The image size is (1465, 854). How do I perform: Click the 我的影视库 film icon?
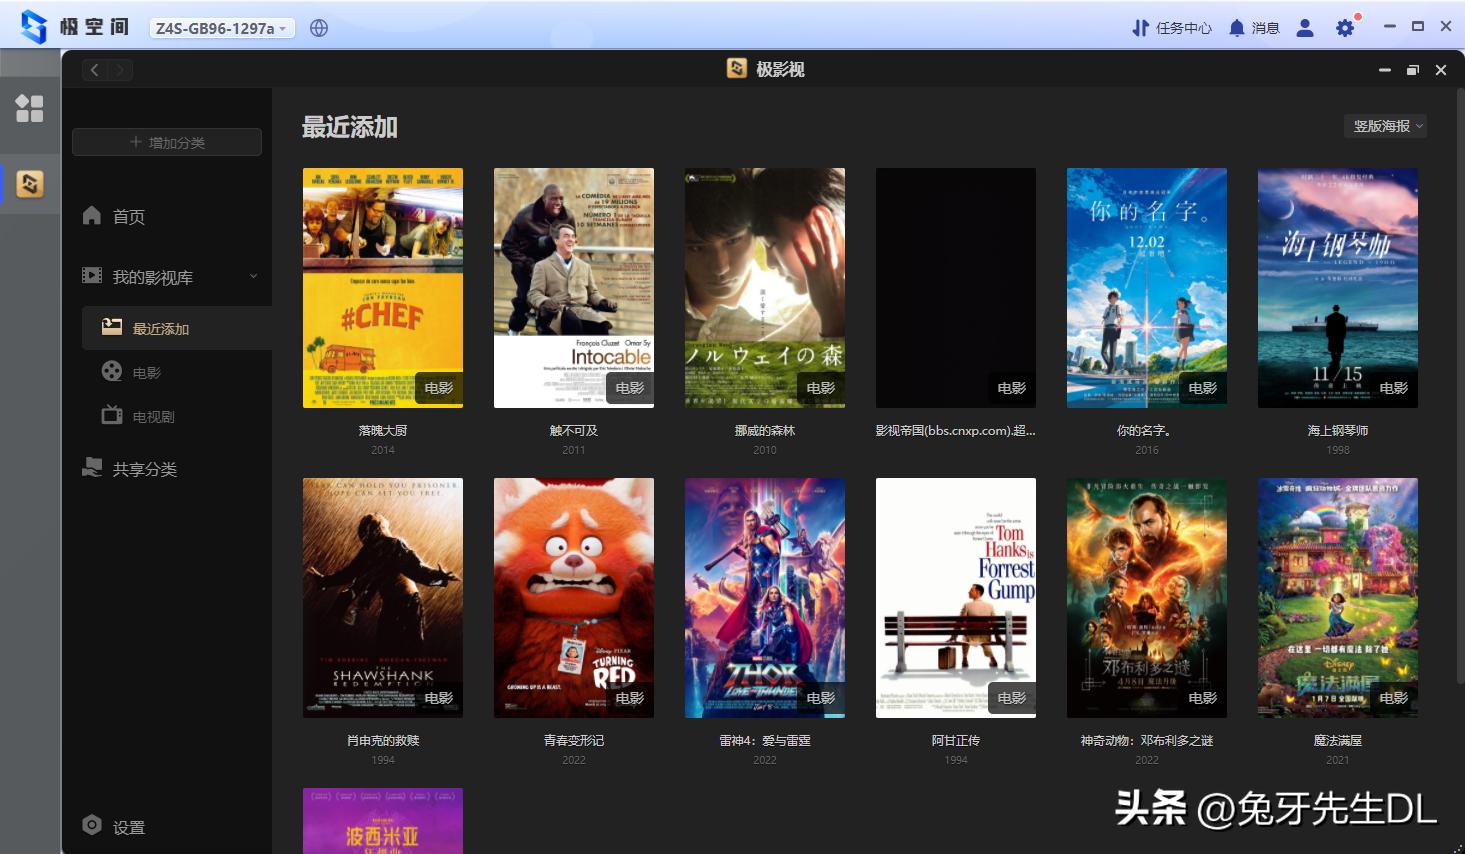coord(92,276)
